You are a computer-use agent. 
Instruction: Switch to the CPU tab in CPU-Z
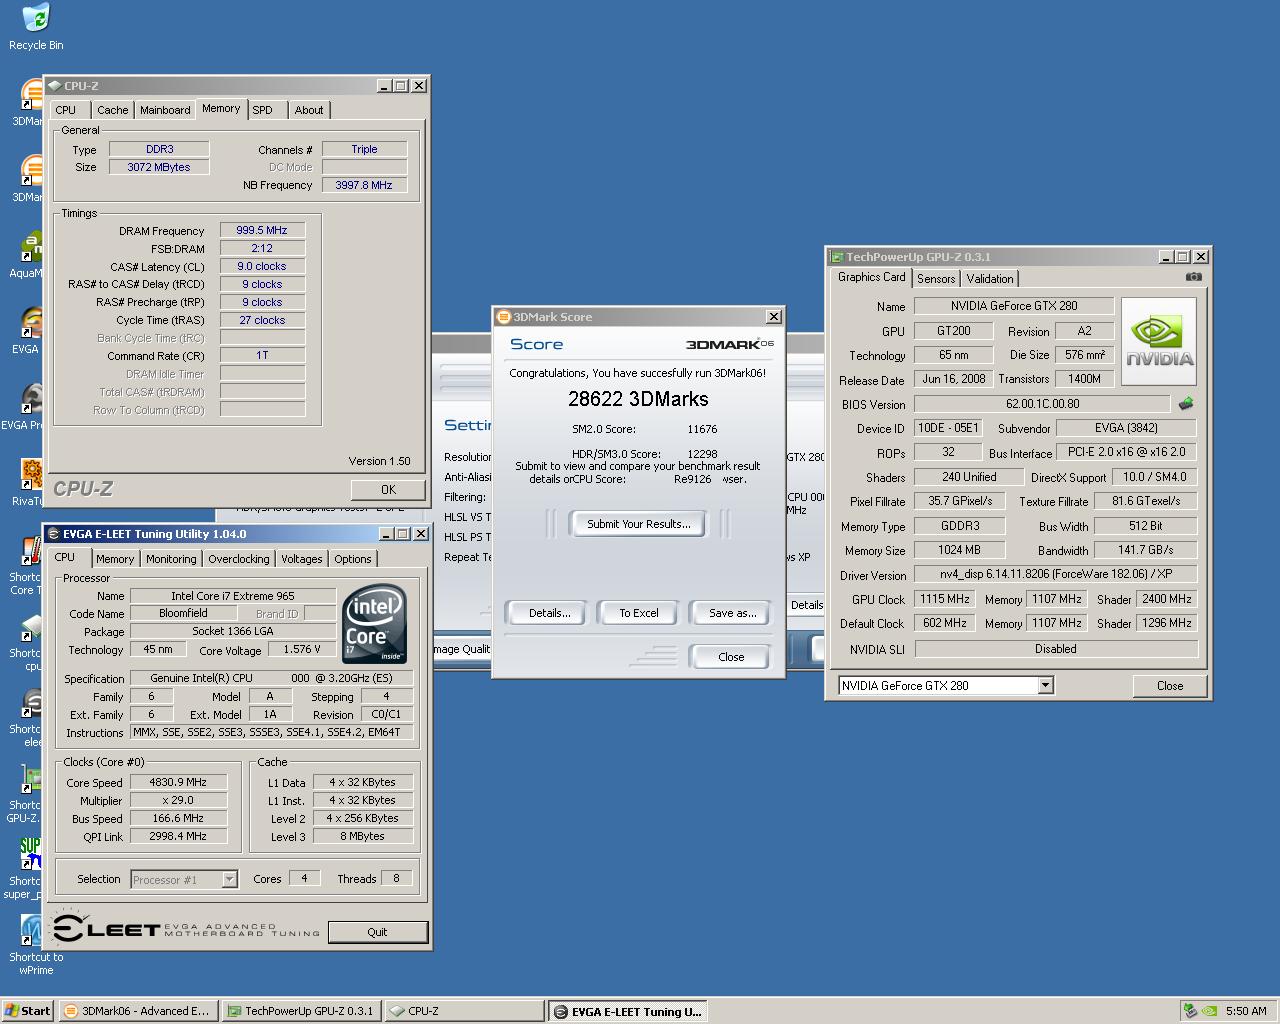point(66,110)
